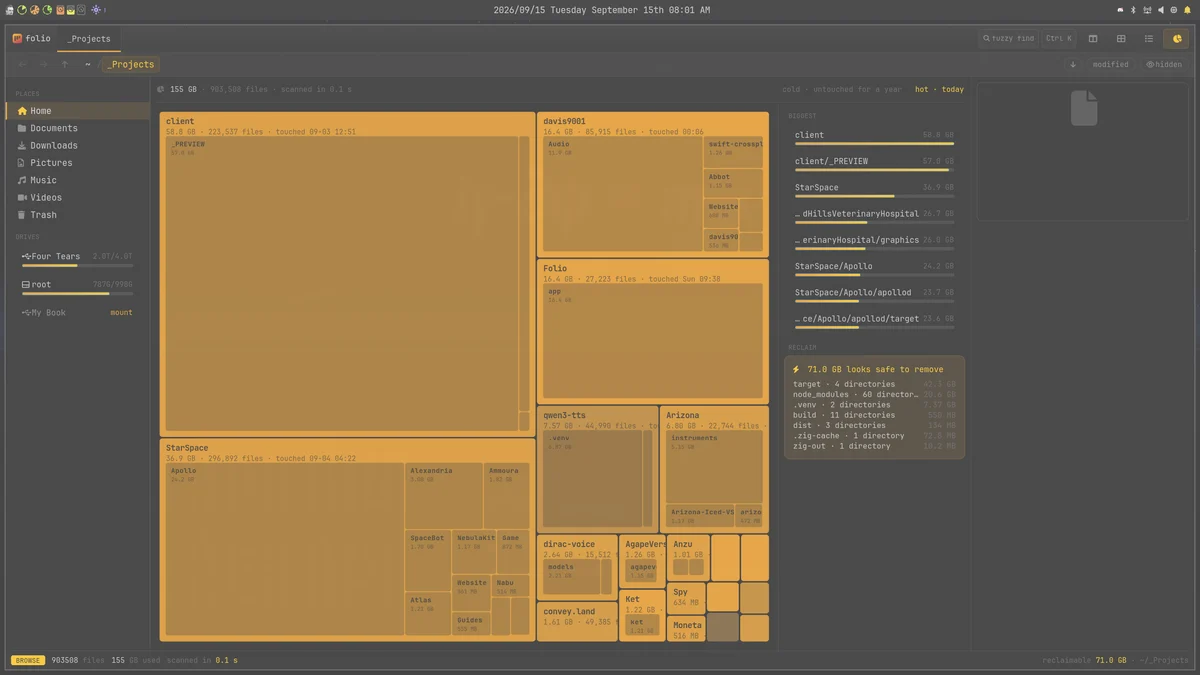
Task: Click the home tilde breadcrumb
Action: (x=88, y=64)
